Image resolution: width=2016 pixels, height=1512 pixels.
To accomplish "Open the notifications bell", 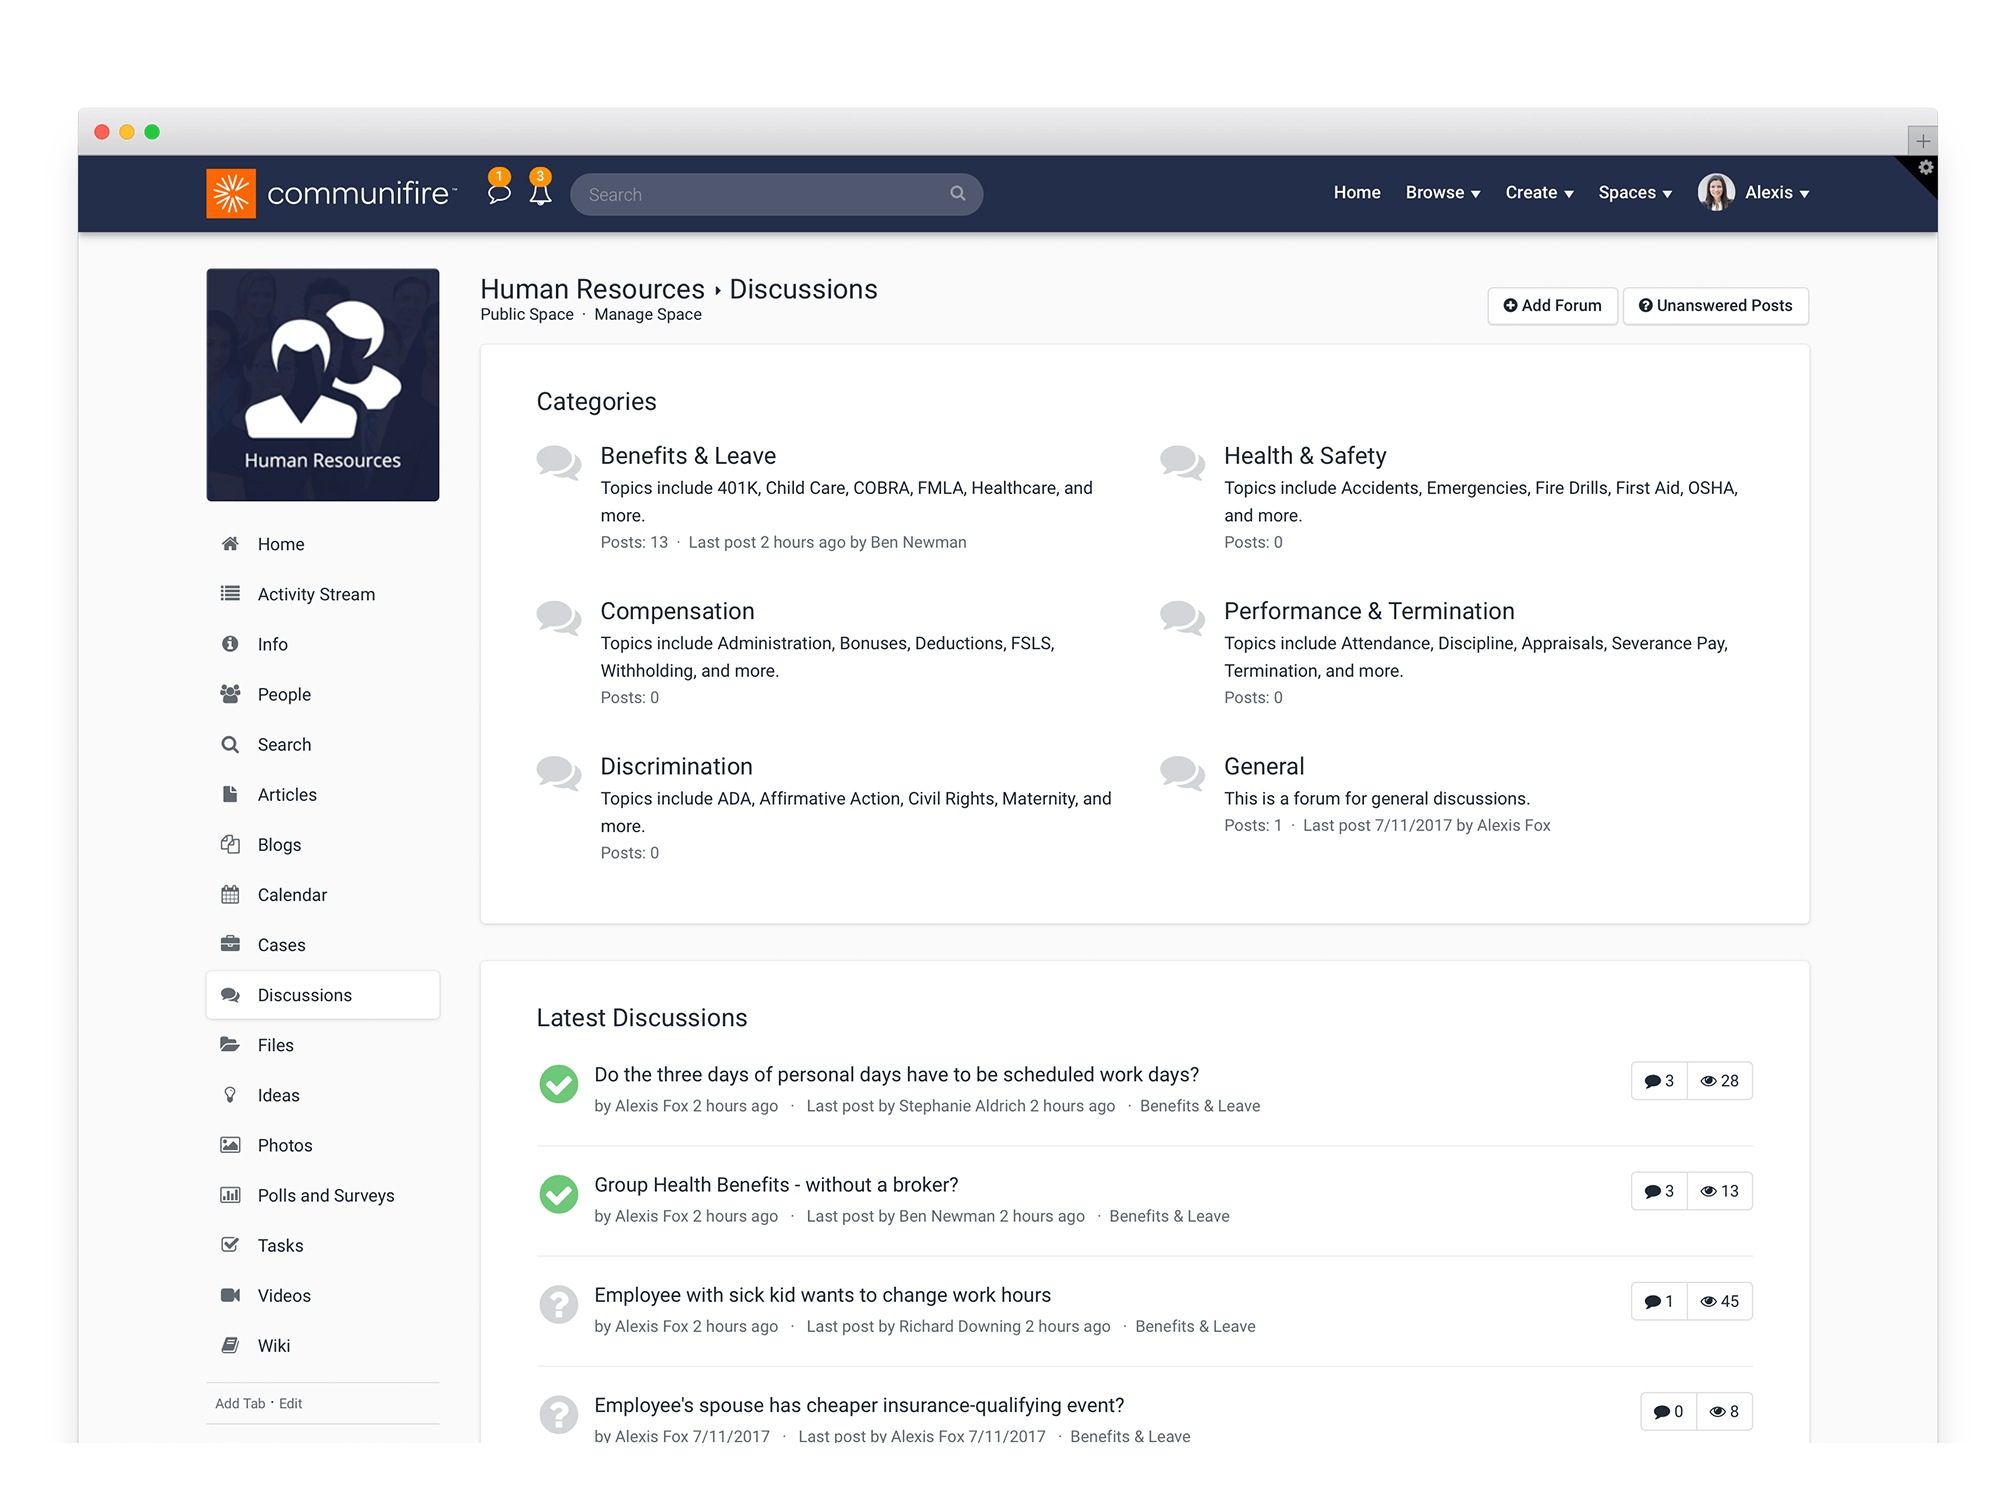I will click(541, 194).
